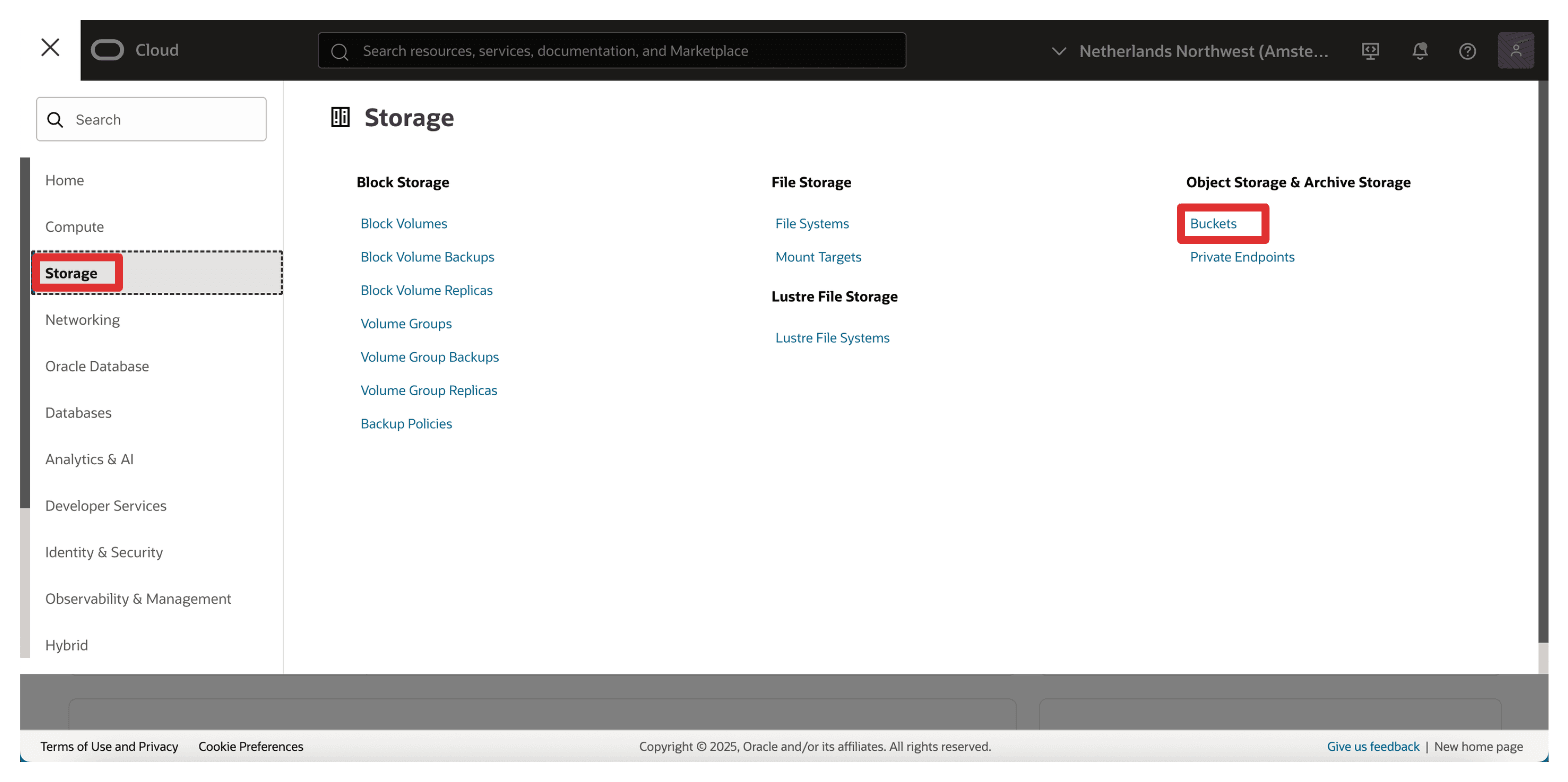Open the Volume Groups link
The width and height of the screenshot is (1568, 782).
[x=406, y=324]
